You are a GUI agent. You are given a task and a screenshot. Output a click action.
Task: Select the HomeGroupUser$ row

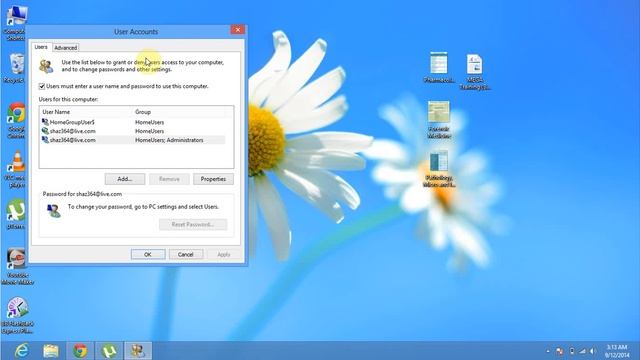[x=133, y=122]
